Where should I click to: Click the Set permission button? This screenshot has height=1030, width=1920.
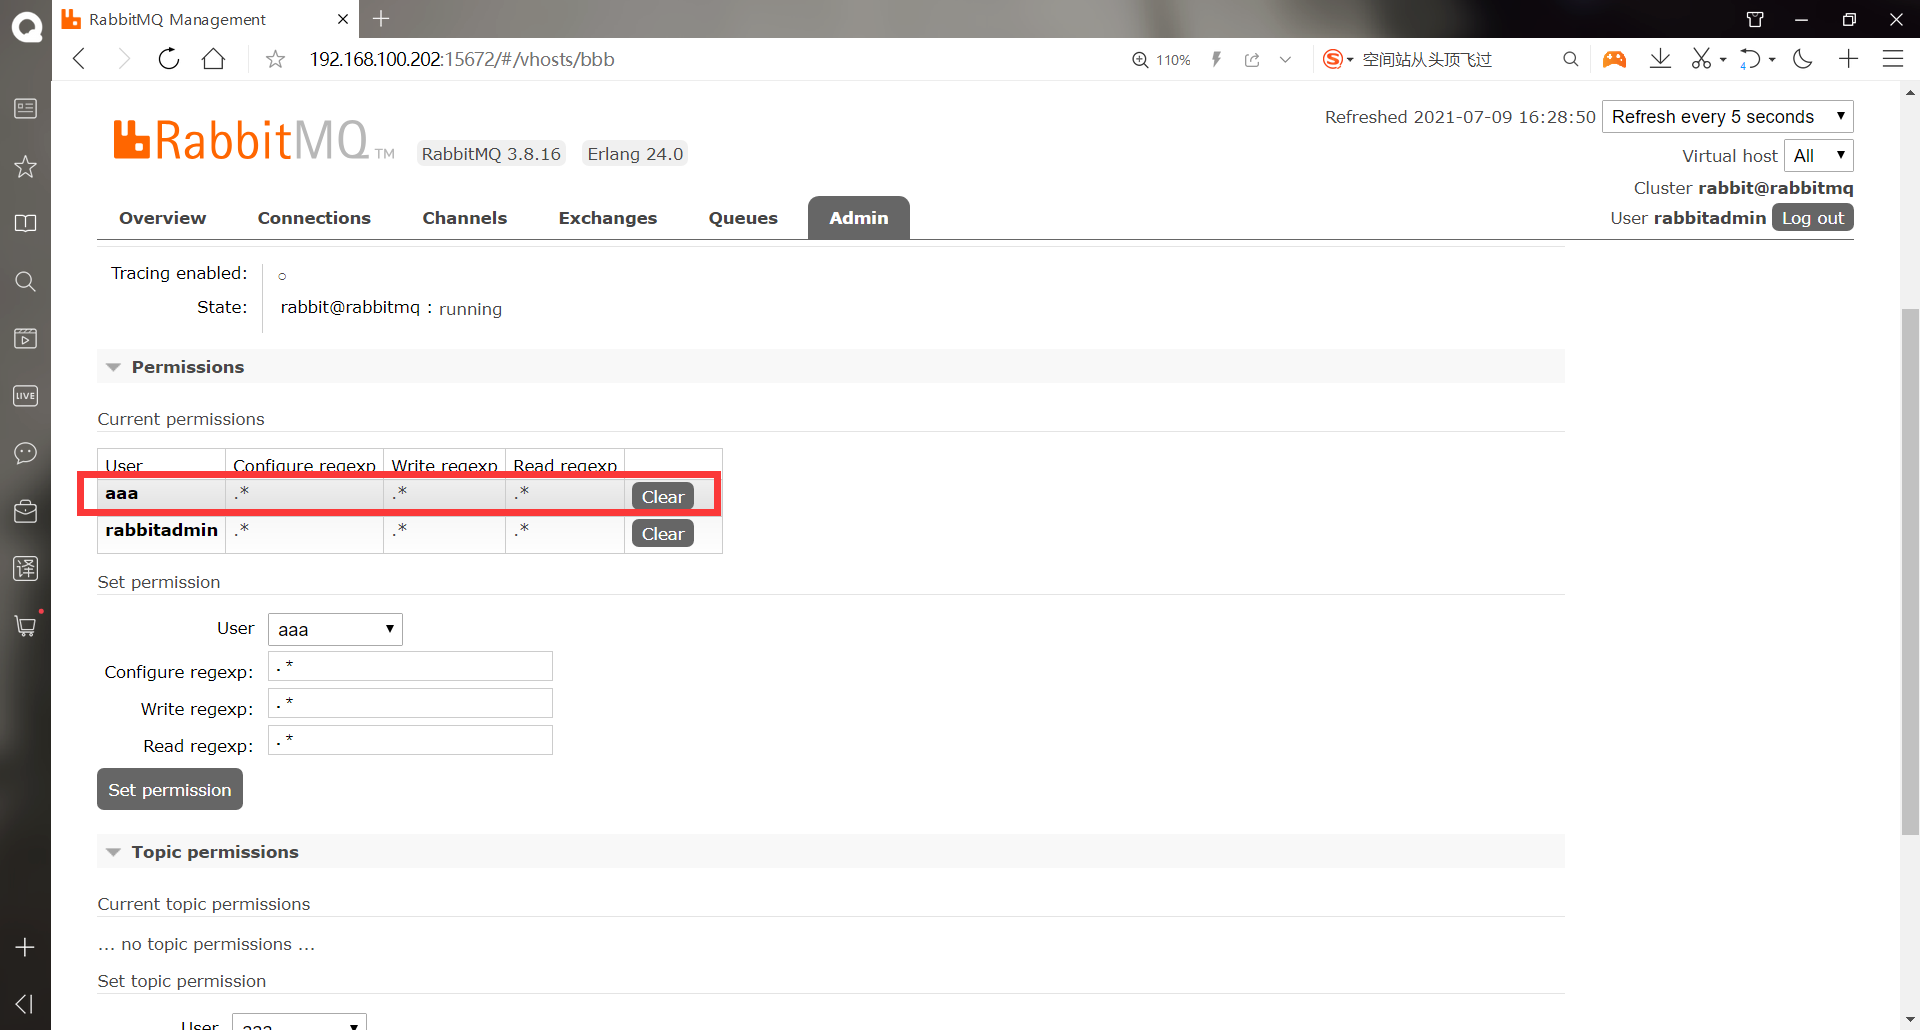tap(169, 789)
